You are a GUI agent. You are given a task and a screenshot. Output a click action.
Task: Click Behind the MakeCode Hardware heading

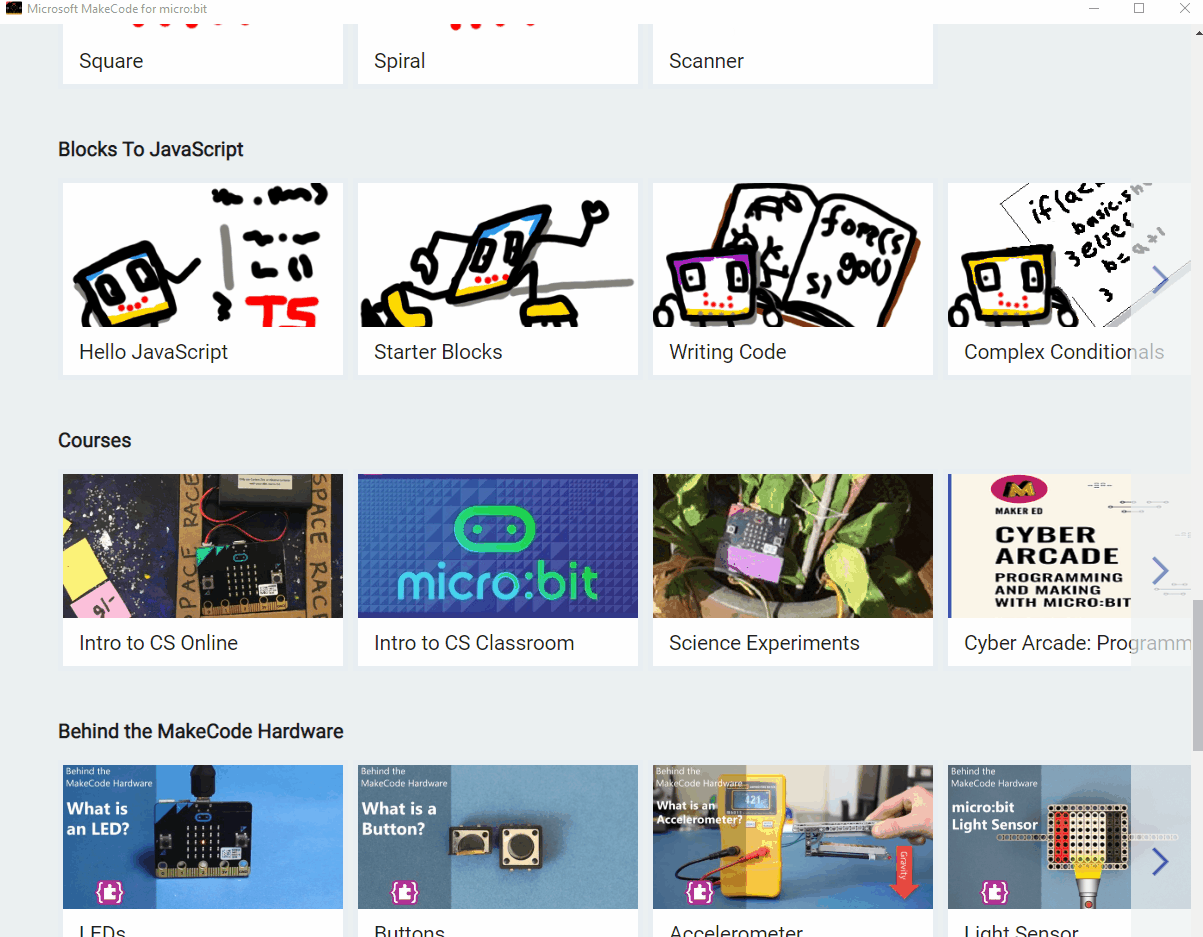201,731
